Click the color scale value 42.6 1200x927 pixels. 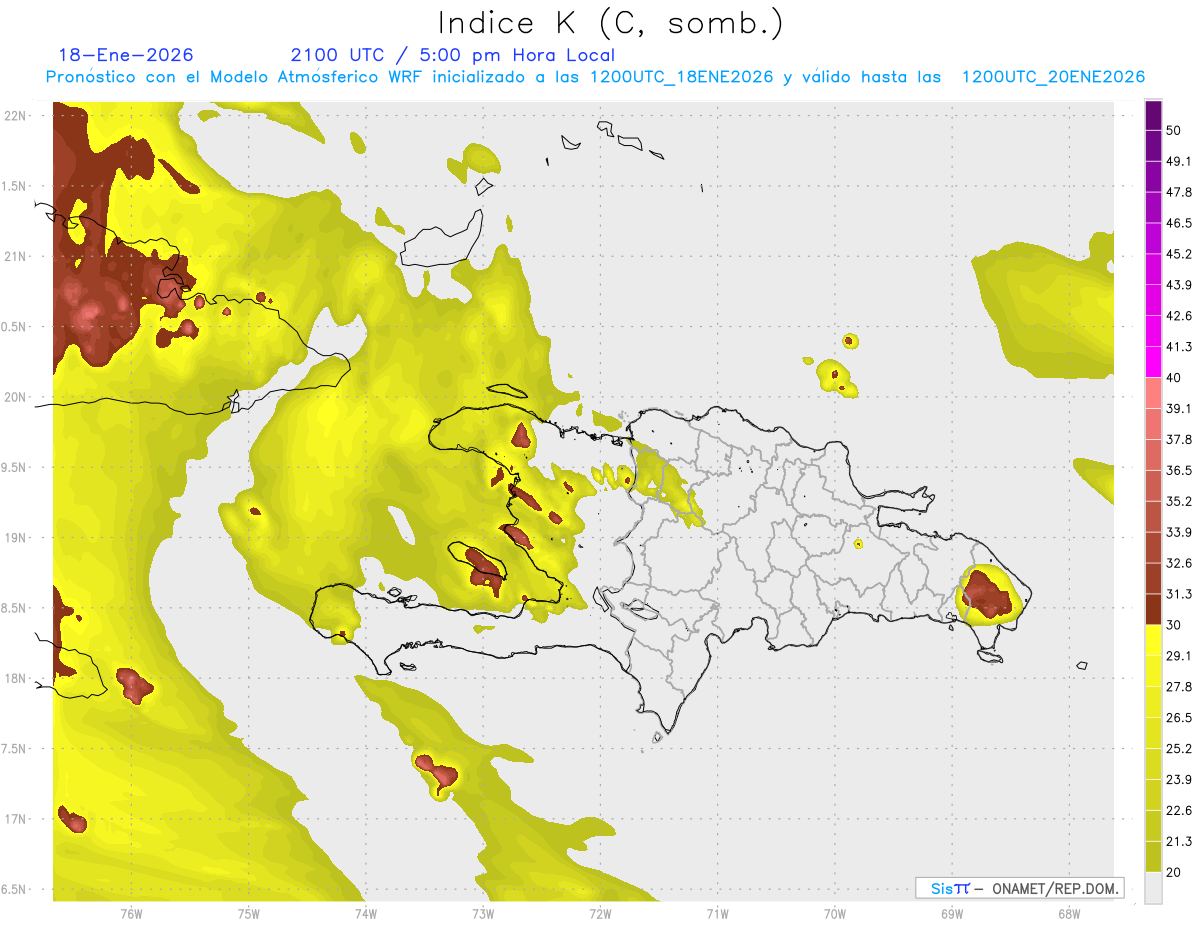pyautogui.click(x=1179, y=316)
